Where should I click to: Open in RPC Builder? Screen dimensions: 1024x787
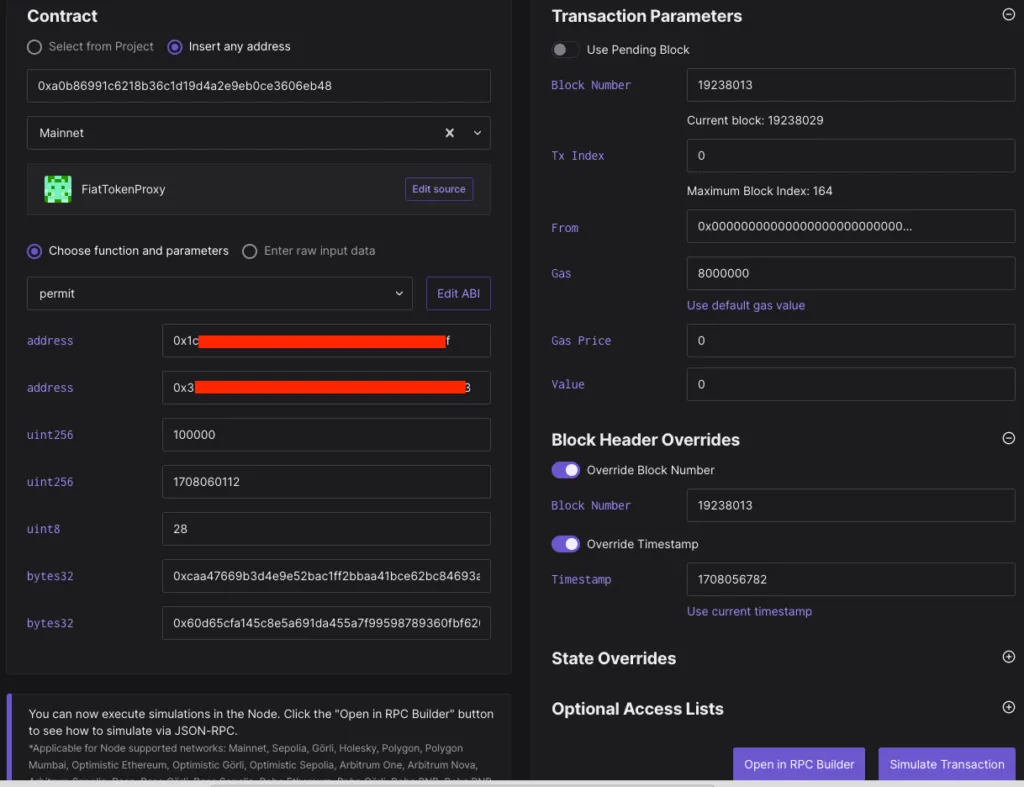tap(799, 764)
